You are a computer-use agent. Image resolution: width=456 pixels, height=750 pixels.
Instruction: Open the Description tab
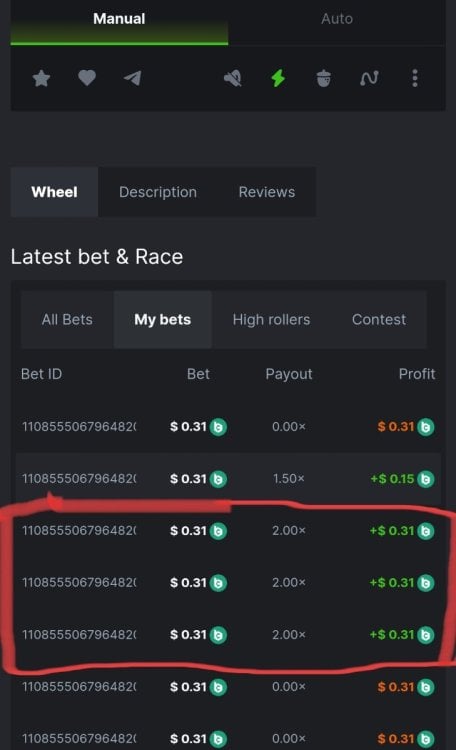click(x=158, y=192)
